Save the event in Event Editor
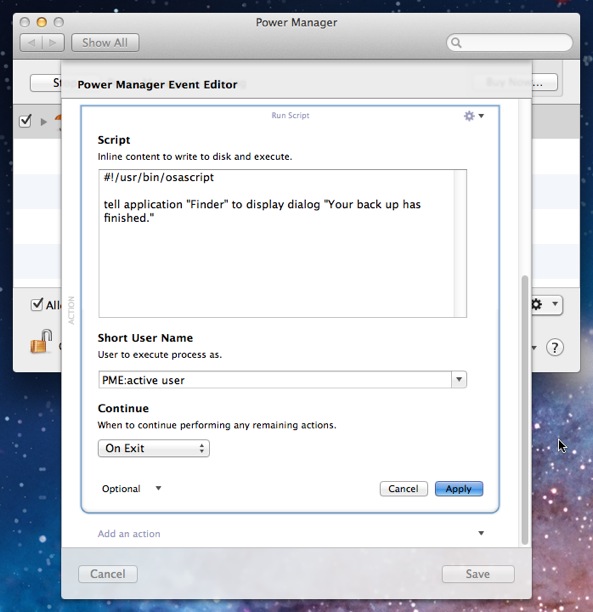The width and height of the screenshot is (593, 612). click(478, 574)
